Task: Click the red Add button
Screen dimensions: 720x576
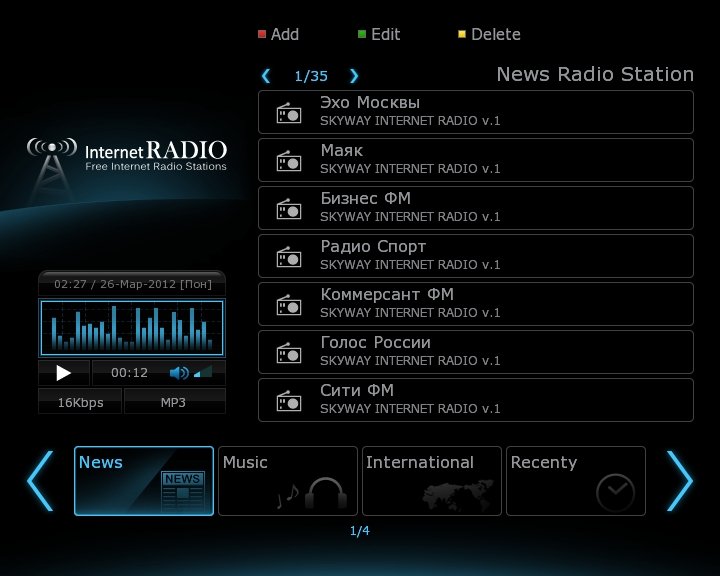Action: [x=278, y=34]
